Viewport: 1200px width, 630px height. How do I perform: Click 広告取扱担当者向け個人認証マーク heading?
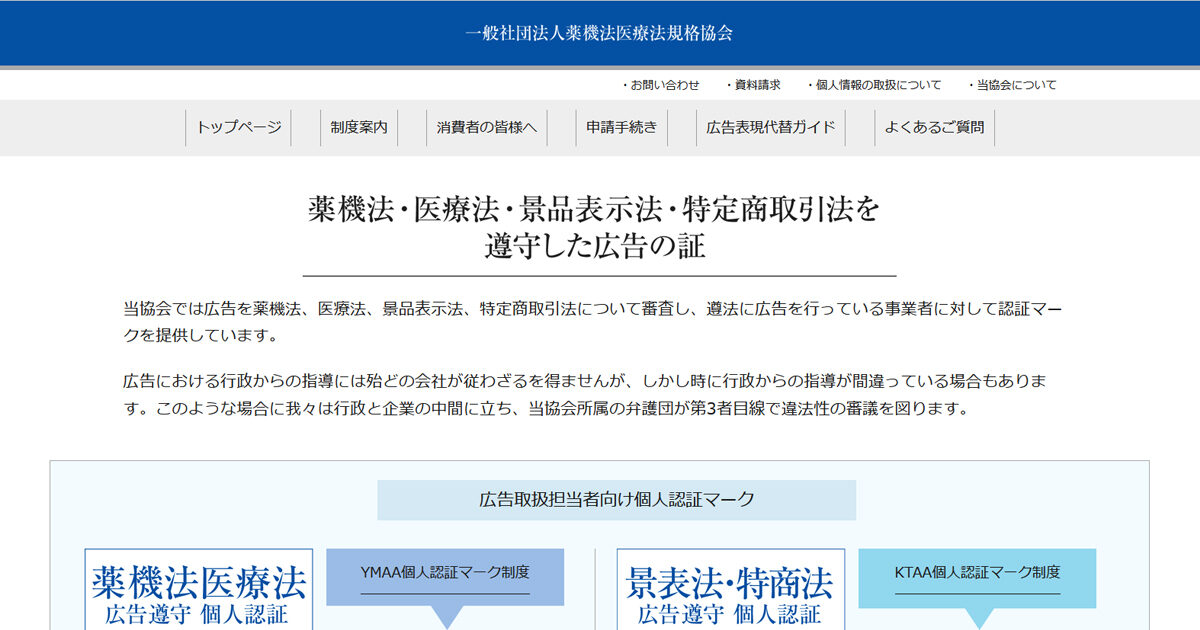[x=617, y=500]
